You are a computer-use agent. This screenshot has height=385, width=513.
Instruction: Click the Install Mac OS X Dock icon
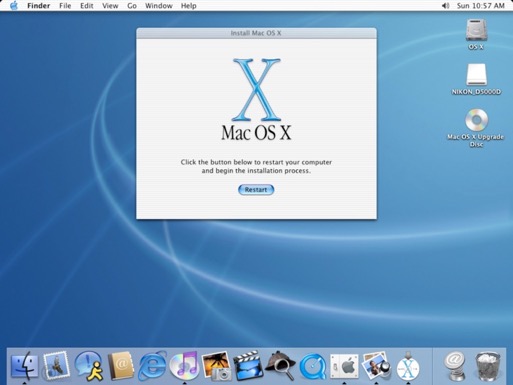point(408,366)
